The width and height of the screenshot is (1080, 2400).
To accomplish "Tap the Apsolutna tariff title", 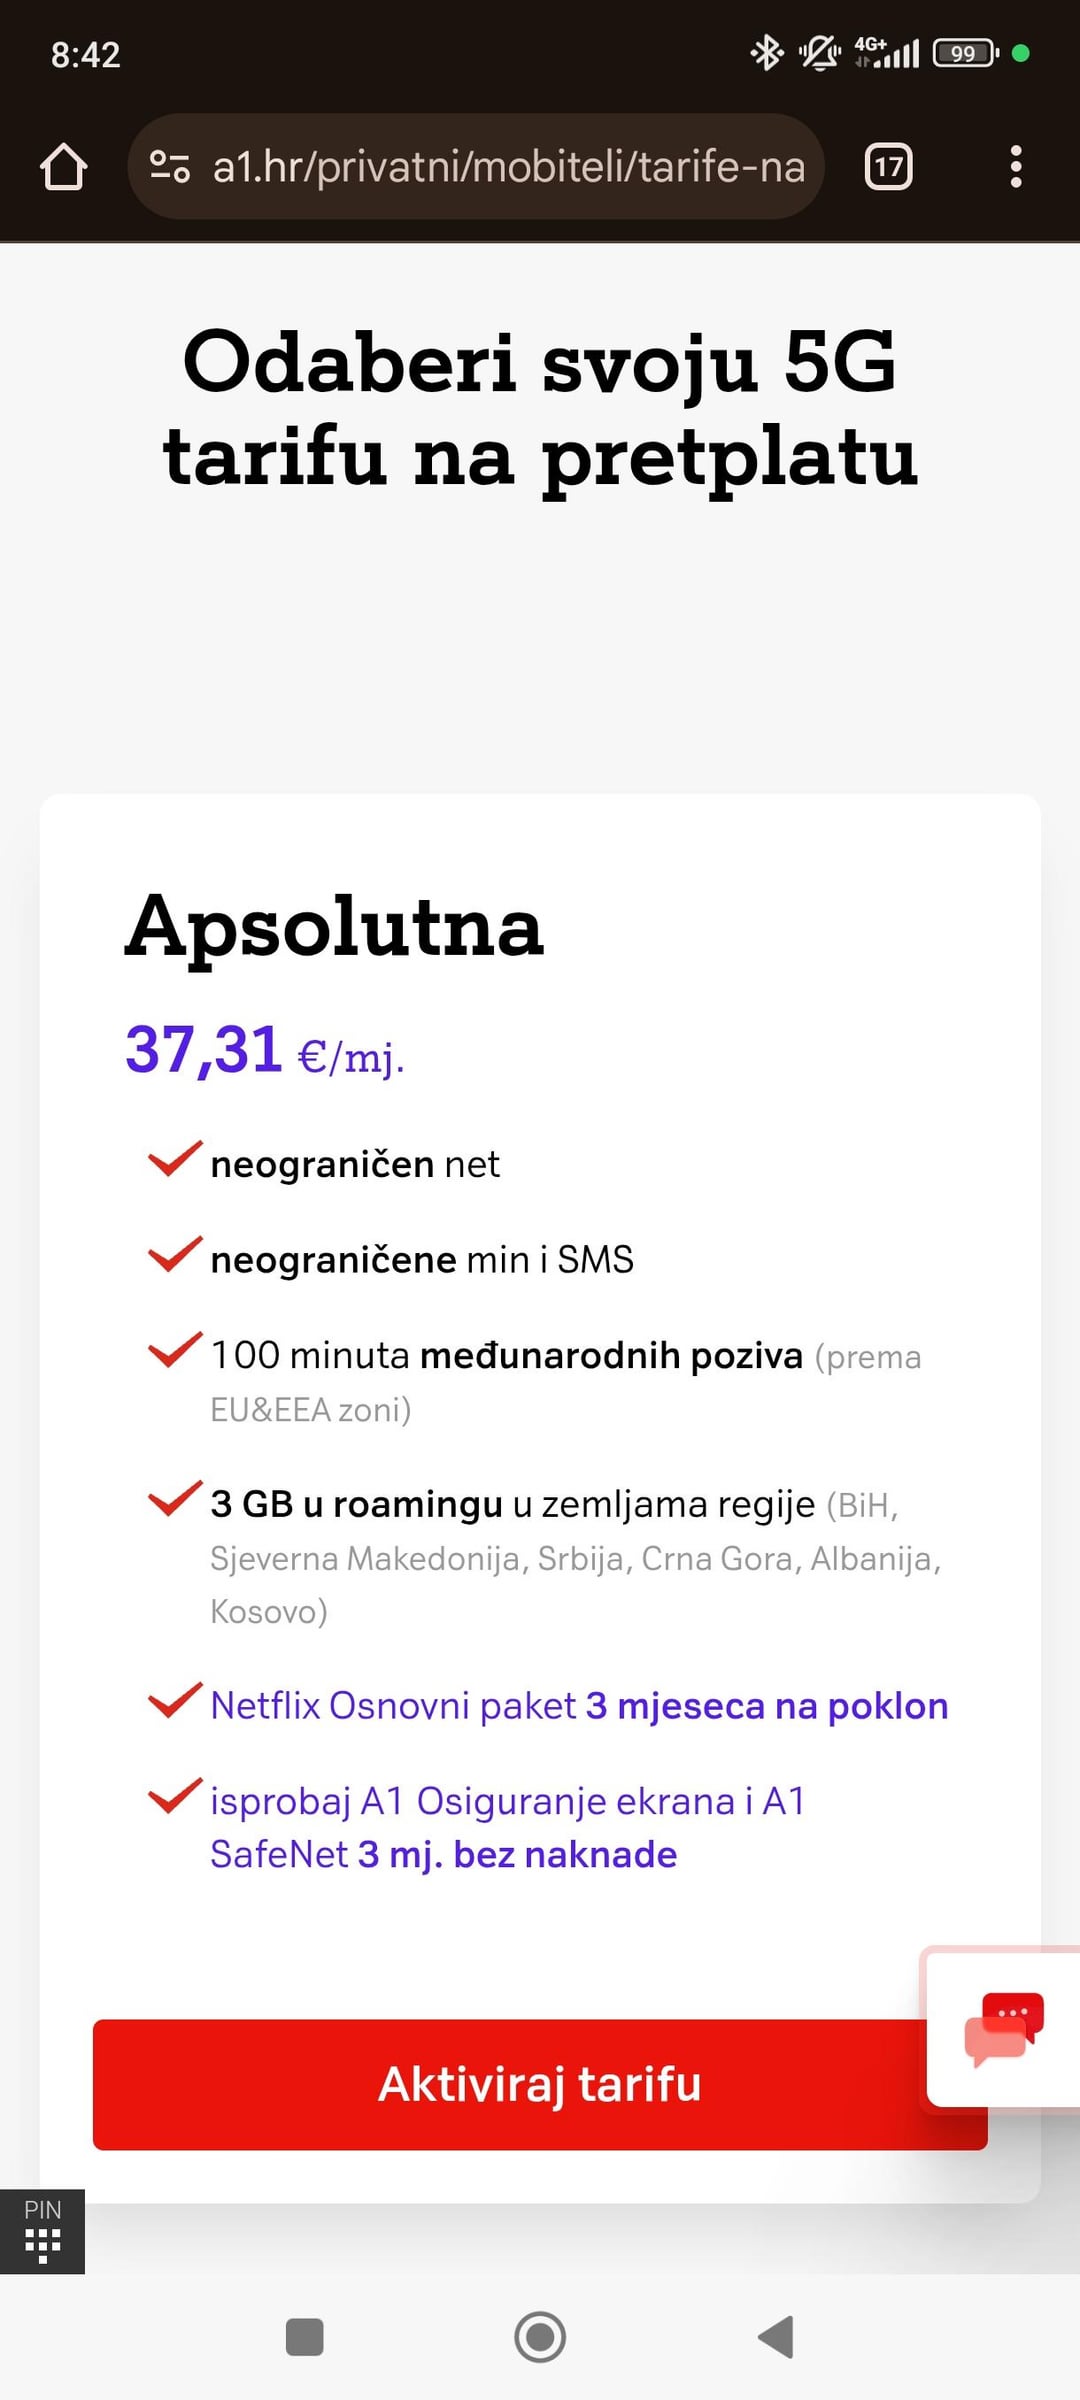I will [x=334, y=926].
